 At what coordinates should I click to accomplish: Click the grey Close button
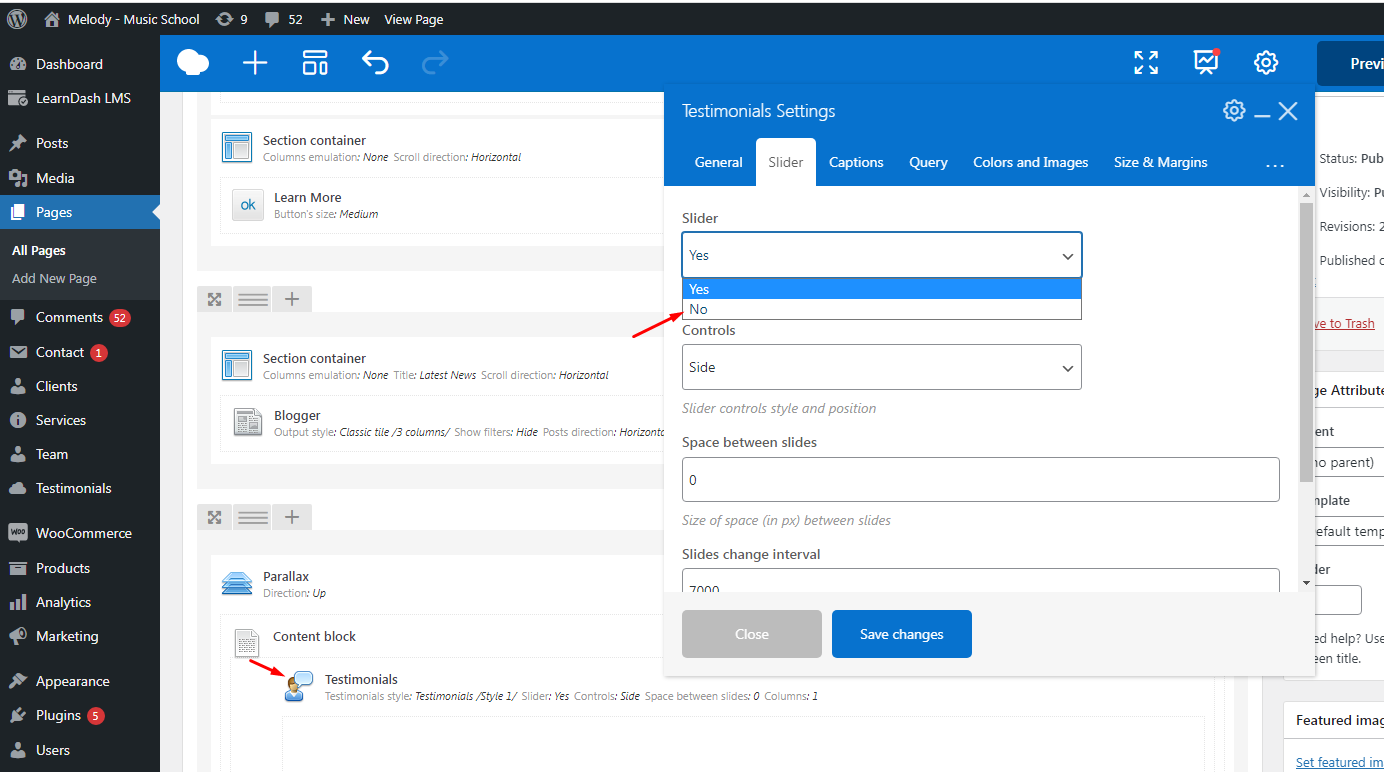click(x=752, y=634)
